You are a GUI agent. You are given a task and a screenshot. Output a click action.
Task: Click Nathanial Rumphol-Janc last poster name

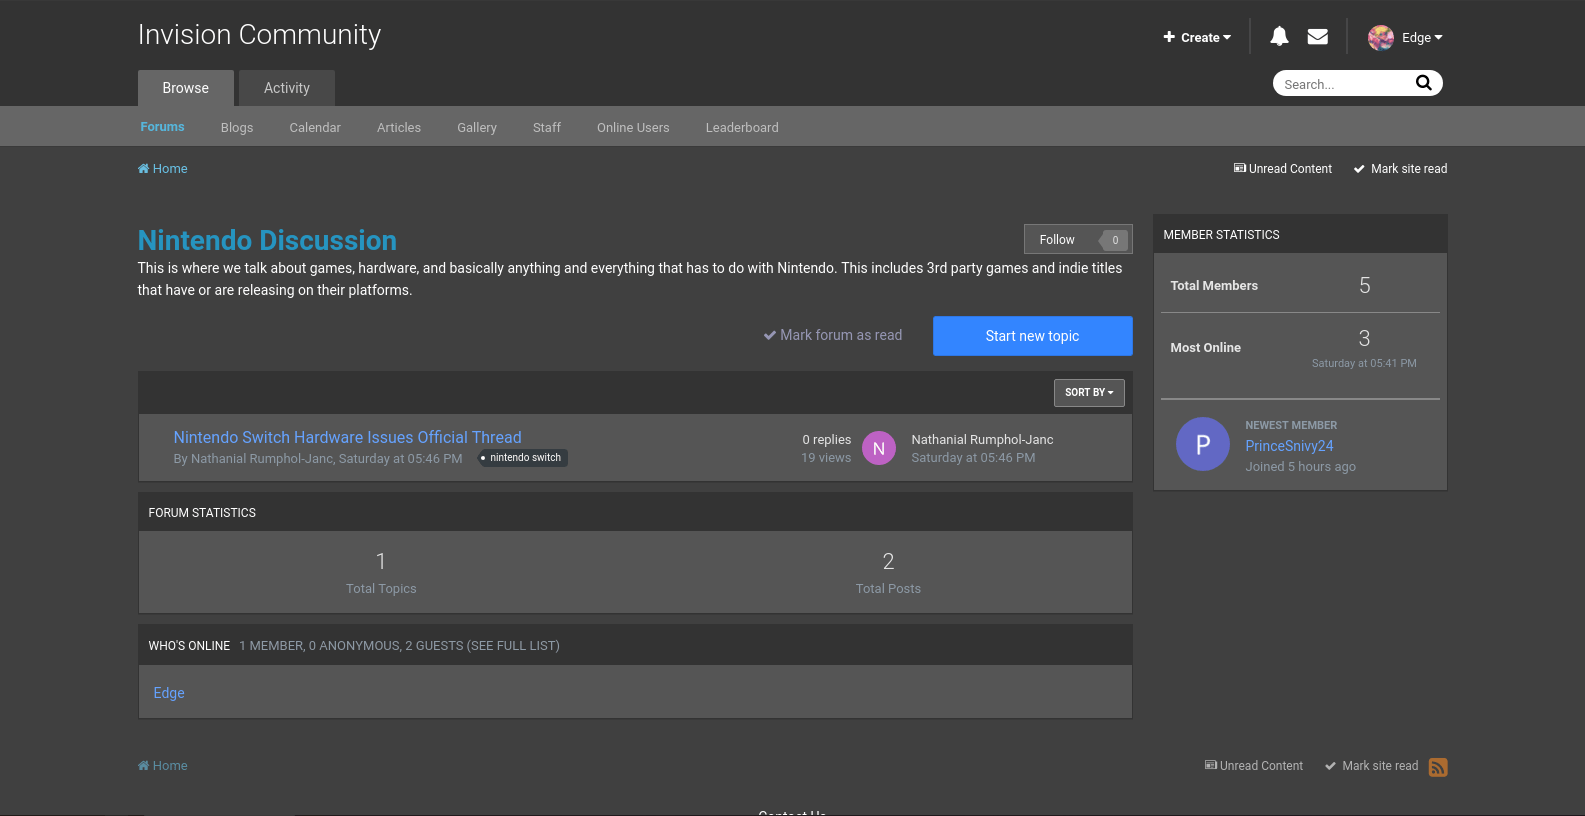pyautogui.click(x=982, y=440)
